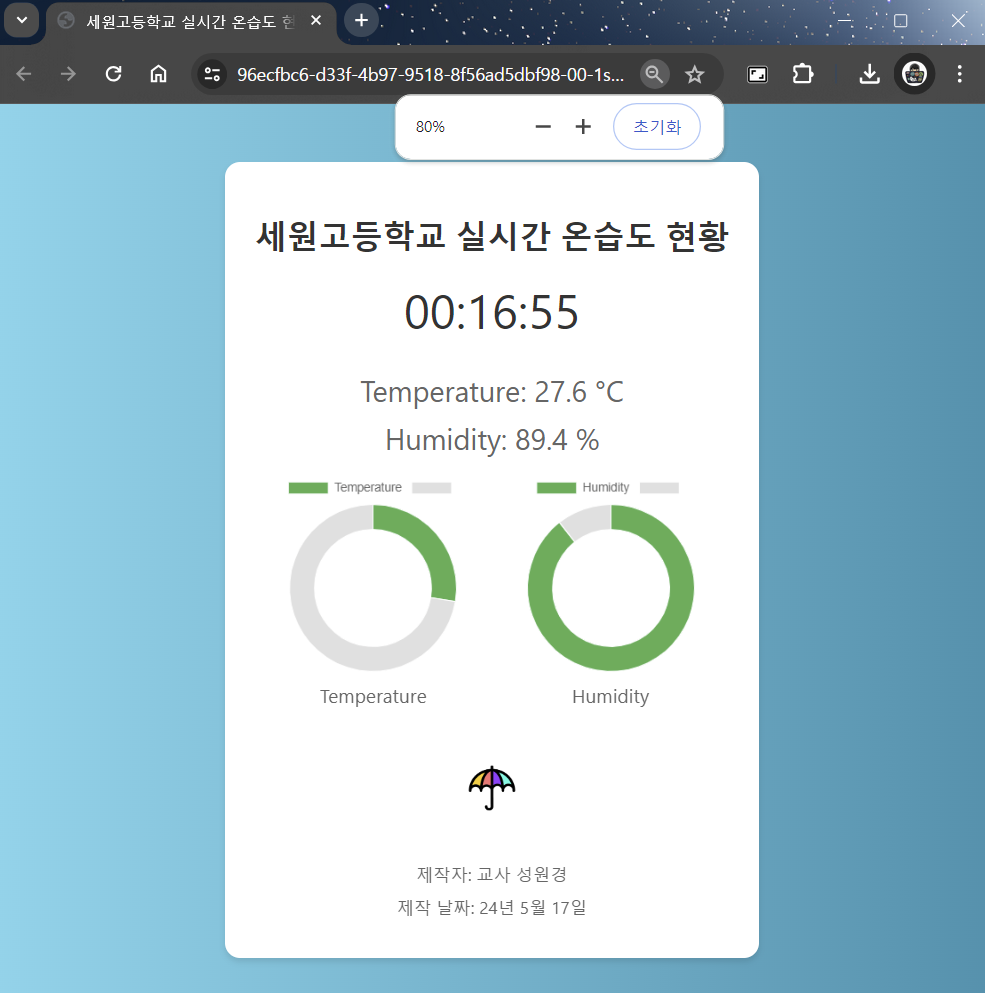Open the extensions puzzle icon
Screen dimensions: 985x993
[x=803, y=75]
